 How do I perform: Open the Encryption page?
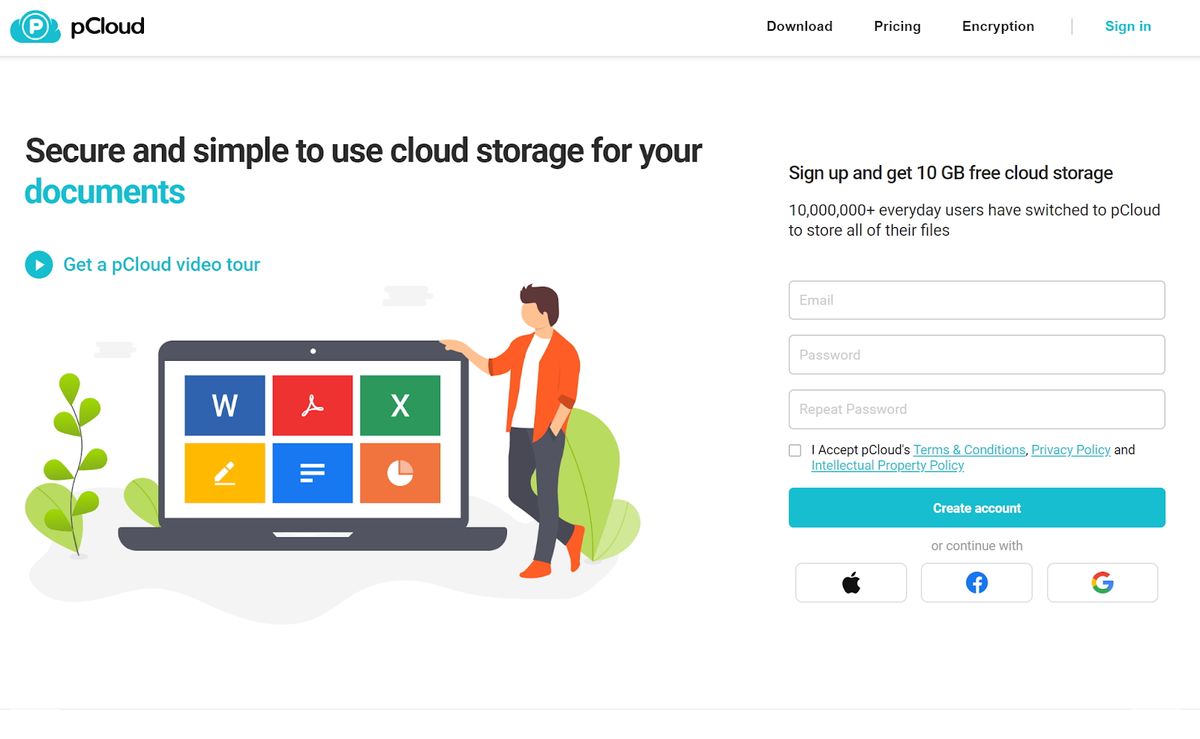pyautogui.click(x=998, y=26)
